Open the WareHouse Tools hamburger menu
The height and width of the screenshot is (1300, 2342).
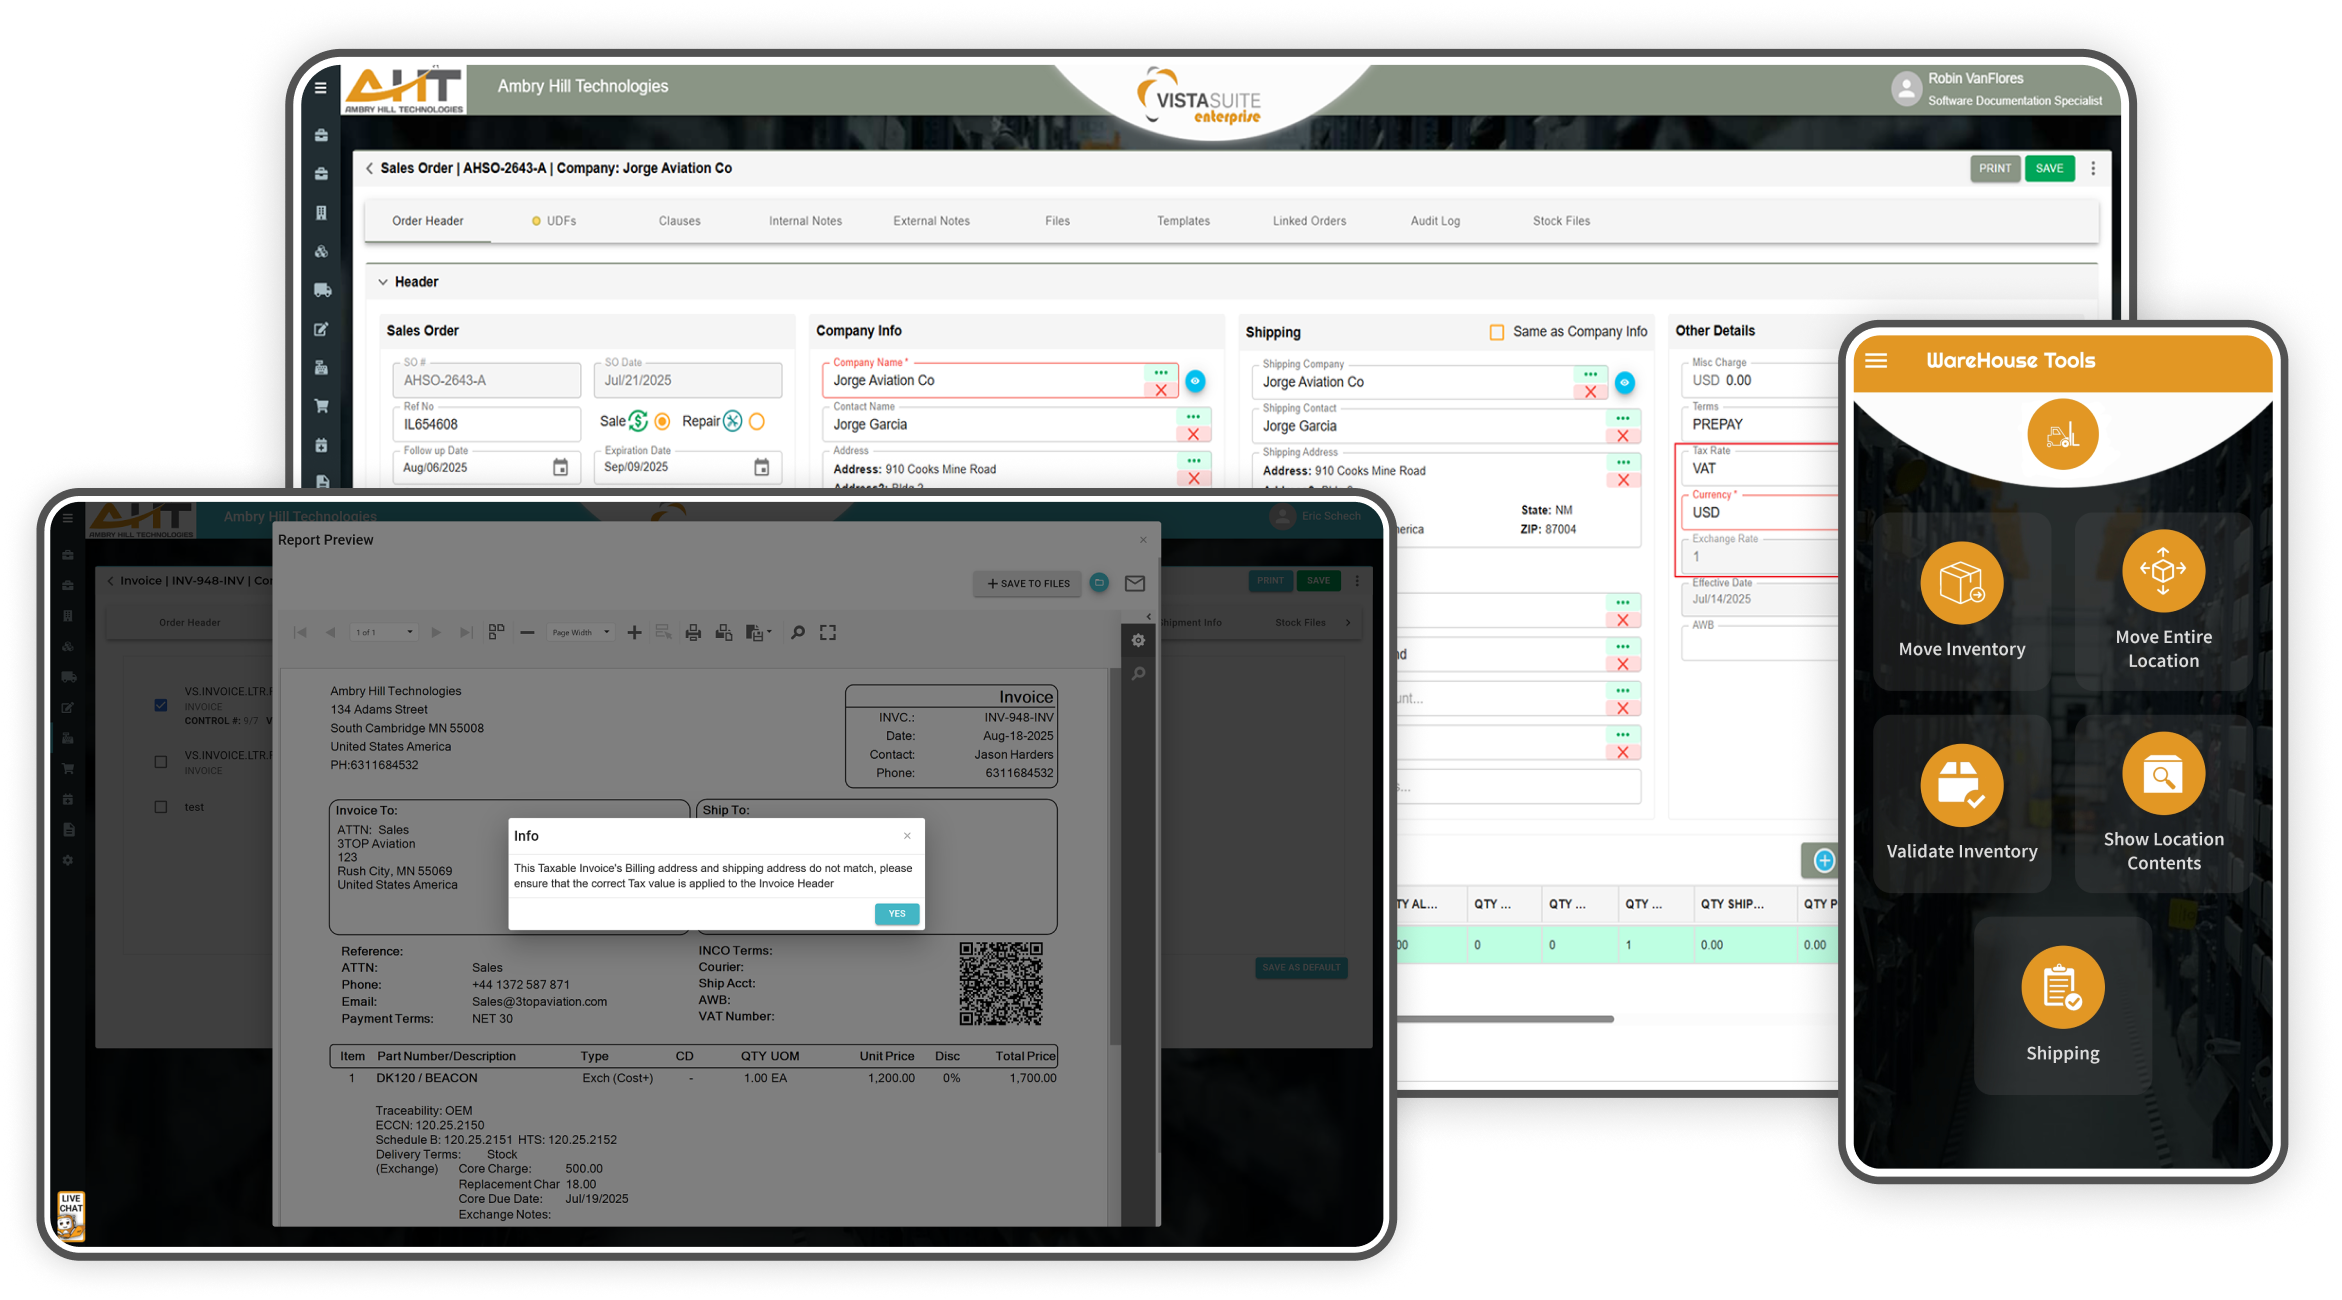pyautogui.click(x=1876, y=361)
